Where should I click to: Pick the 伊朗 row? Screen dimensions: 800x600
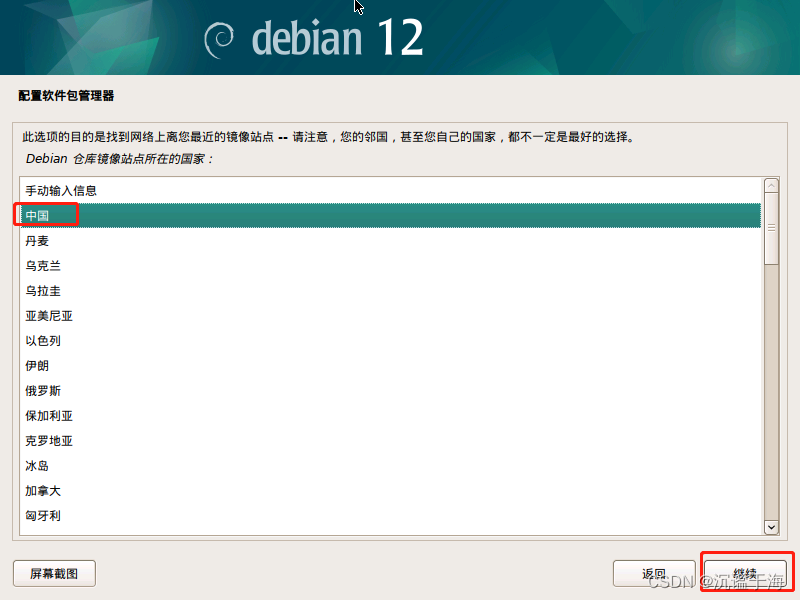click(390, 366)
